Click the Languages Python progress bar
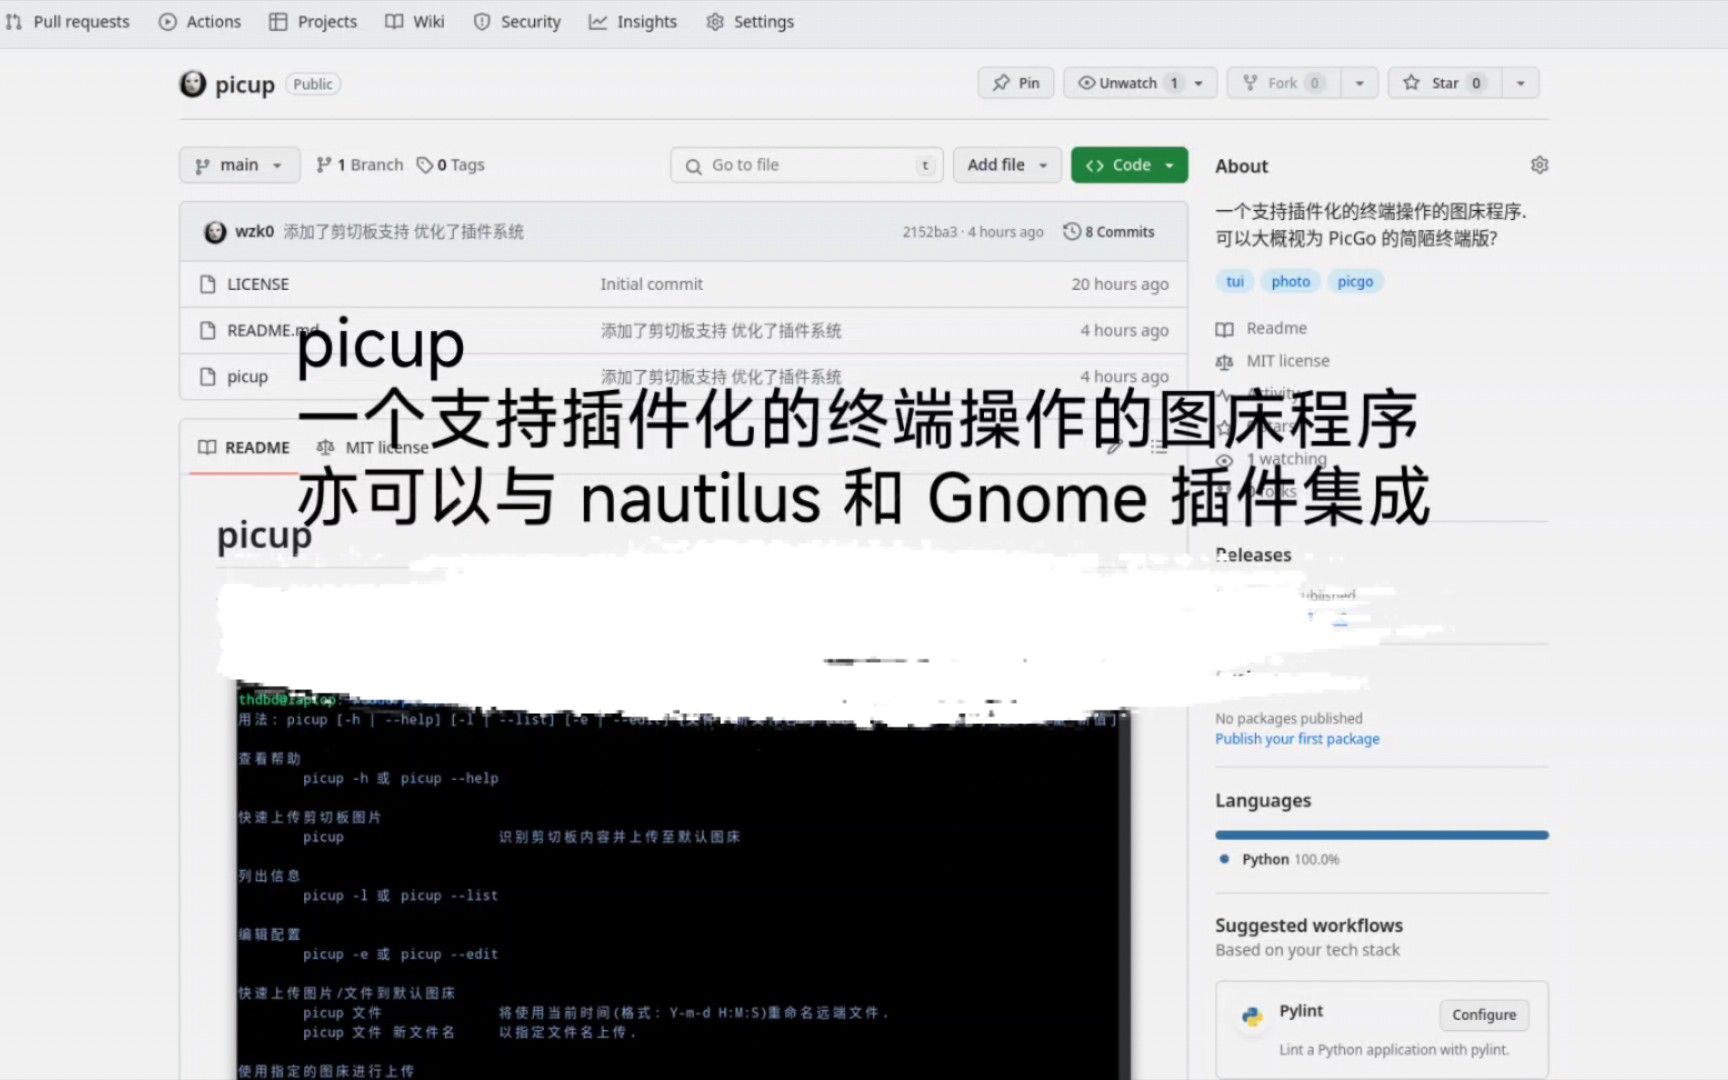Screen dimensions: 1728x1080 tap(1382, 835)
